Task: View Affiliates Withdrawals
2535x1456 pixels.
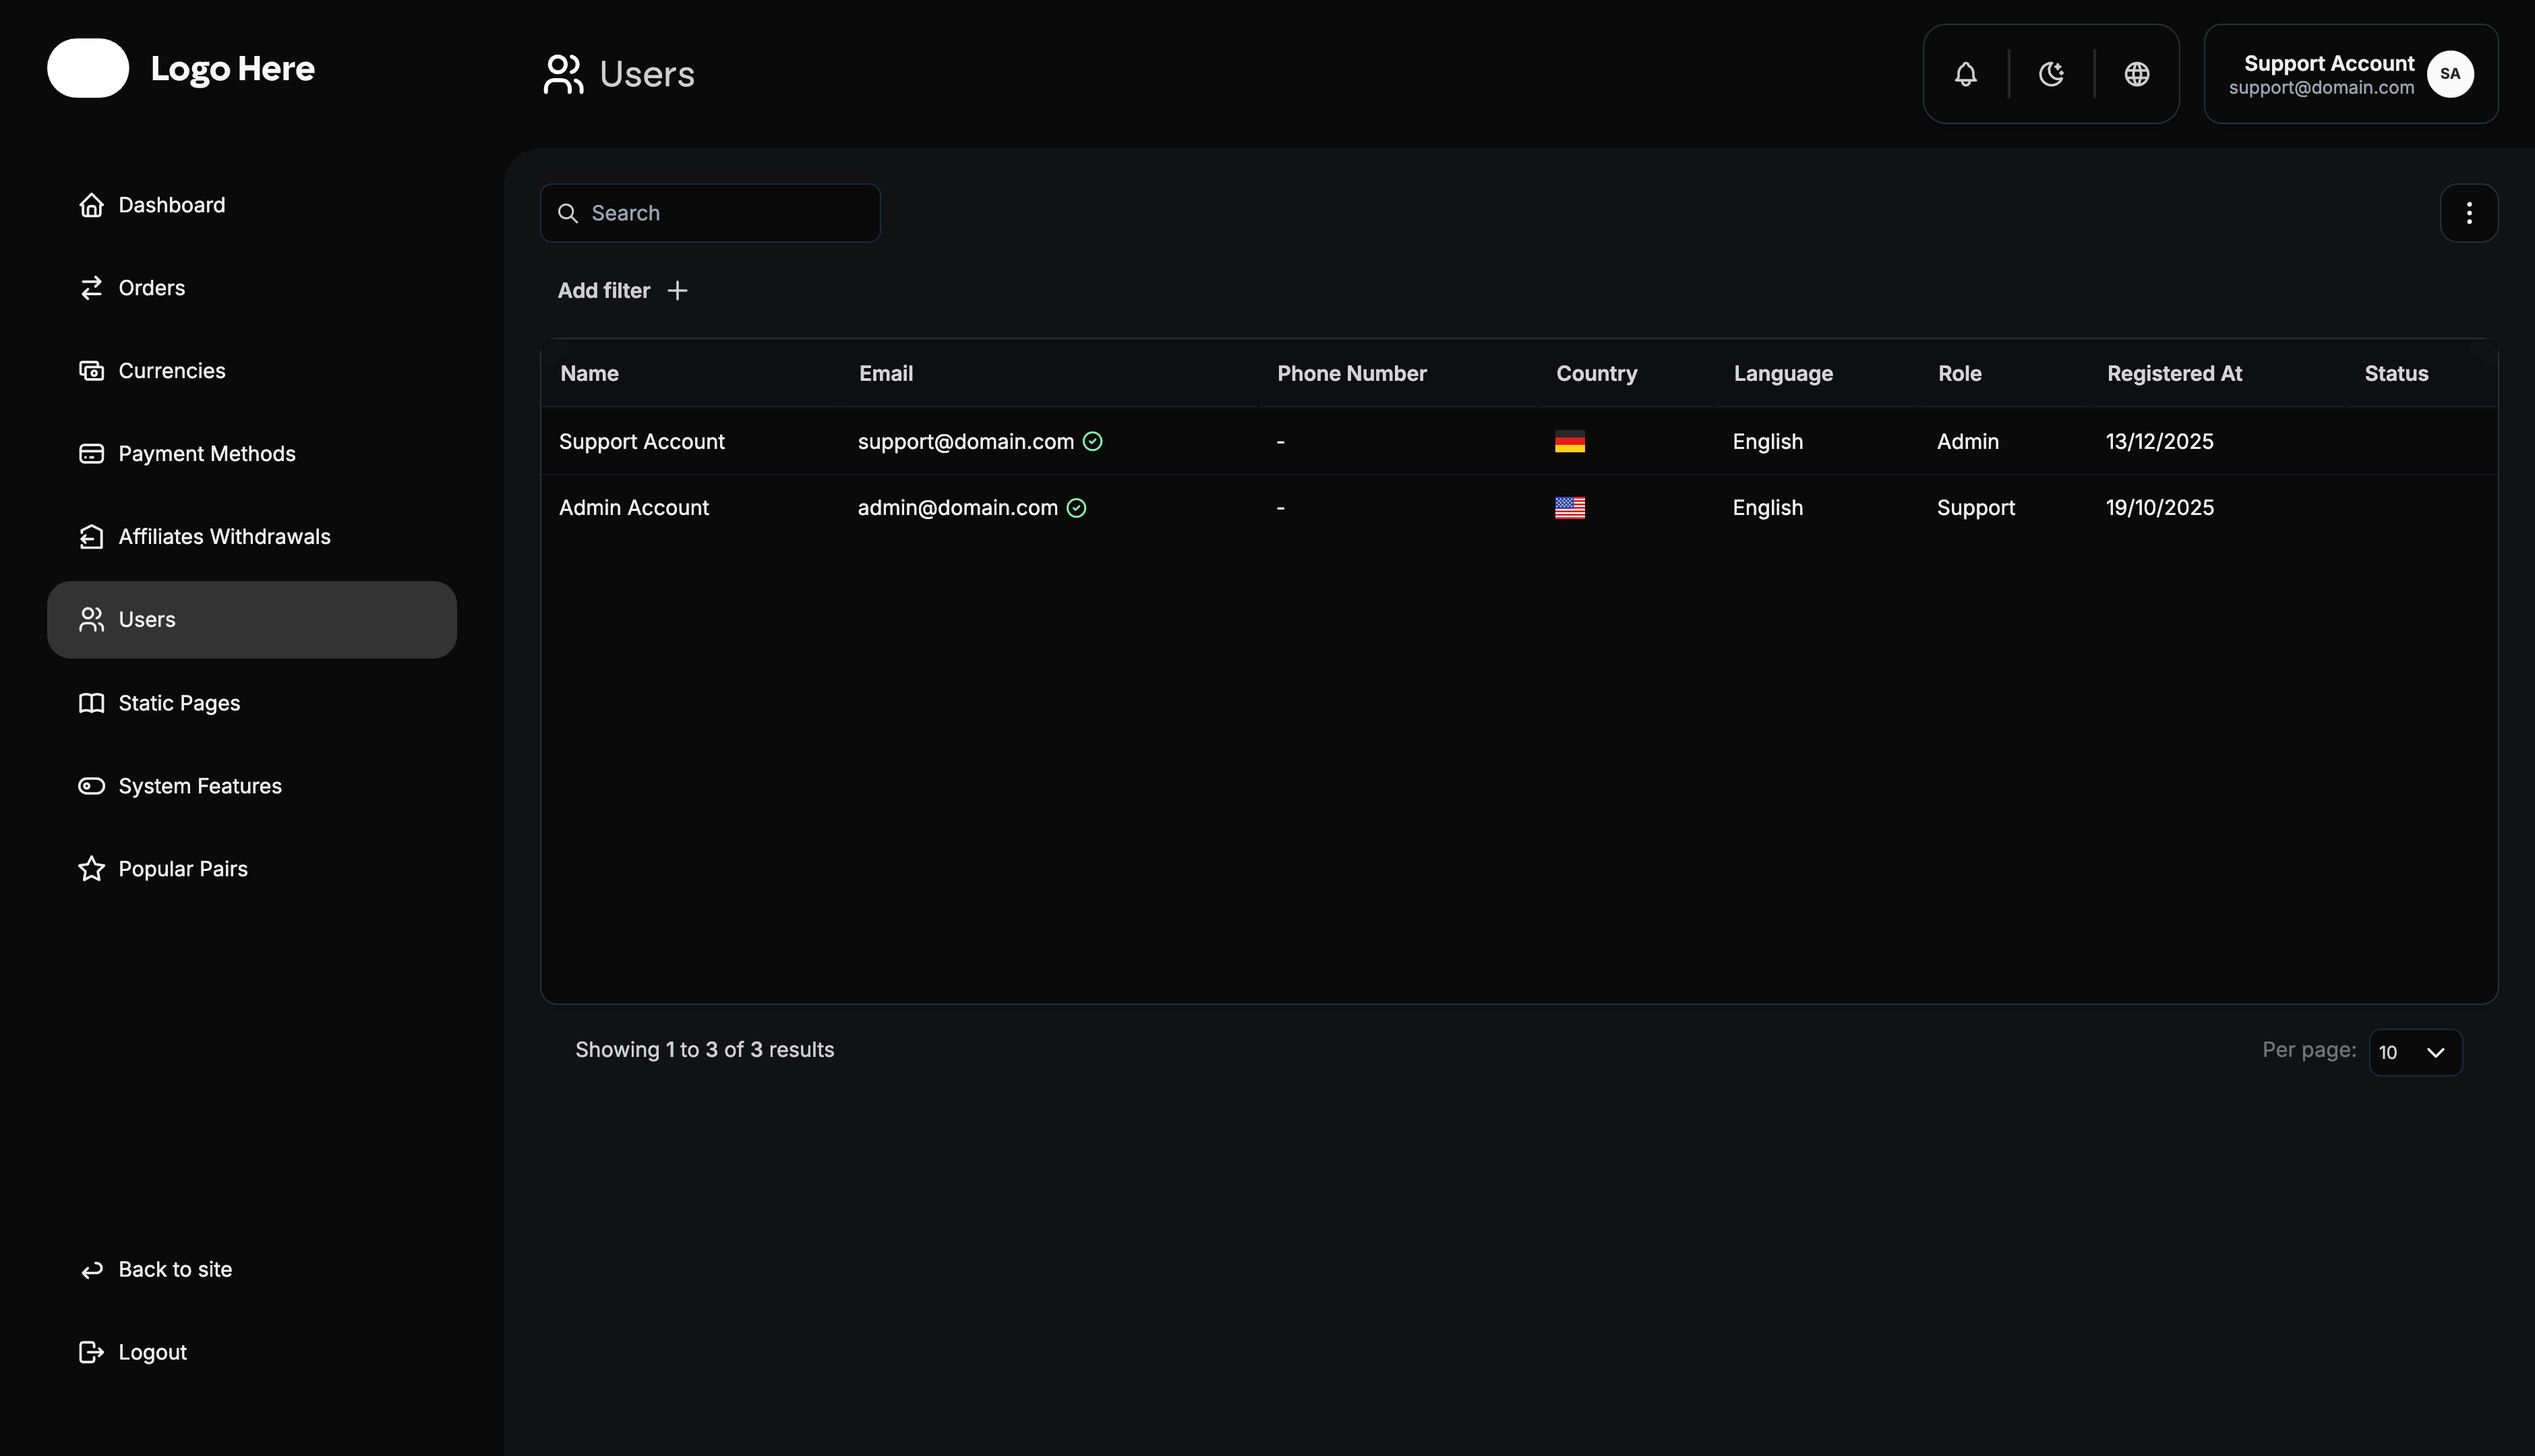Action: coord(224,536)
